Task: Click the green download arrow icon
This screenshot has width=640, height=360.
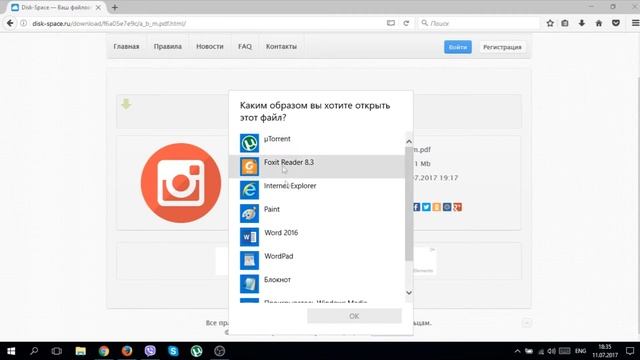Action: click(x=126, y=104)
